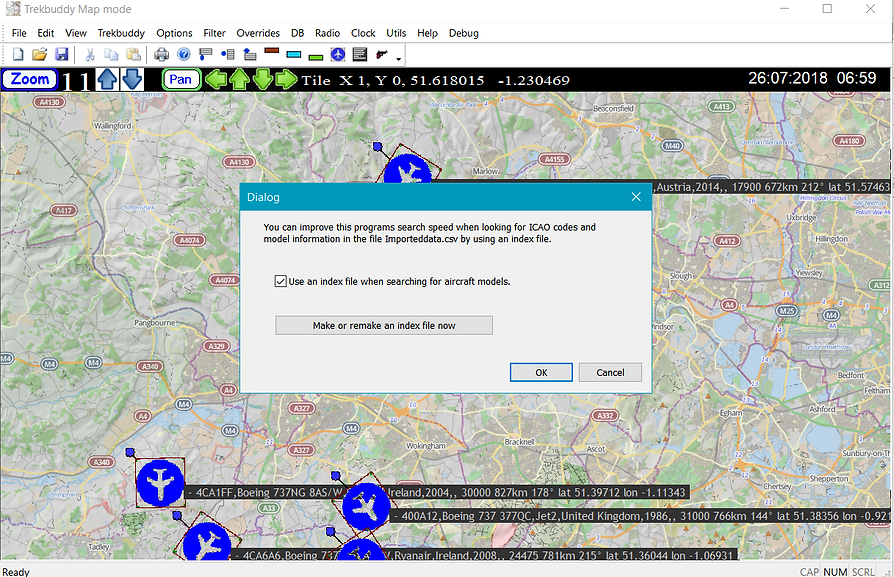
Task: Confirm the dialog with OK
Action: tap(541, 372)
